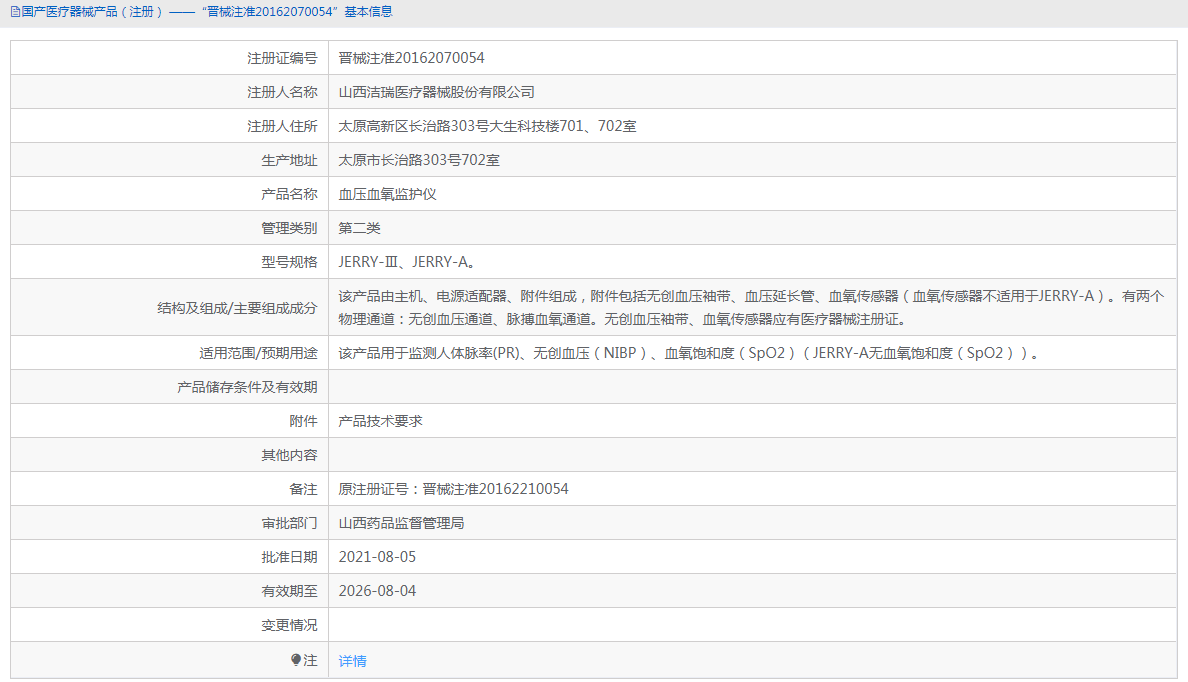Click product name 血压血氧监护仪

pyautogui.click(x=387, y=195)
